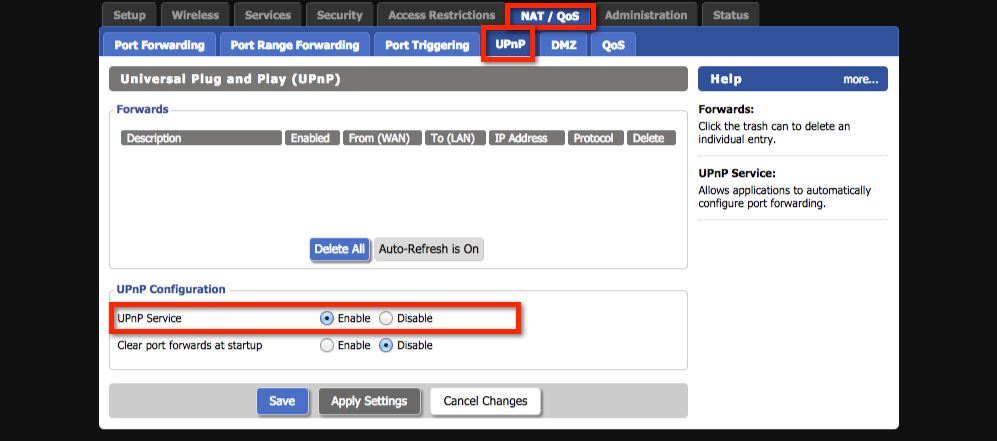Open the Port Triggering sub-tab
The width and height of the screenshot is (997, 441).
[x=427, y=45]
